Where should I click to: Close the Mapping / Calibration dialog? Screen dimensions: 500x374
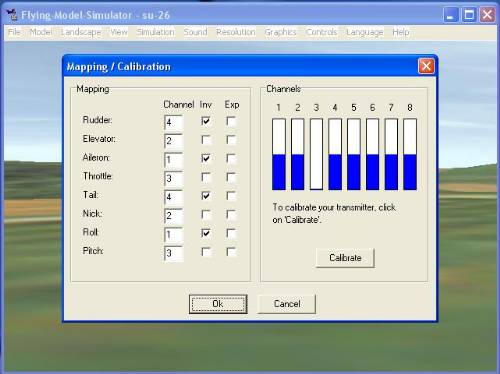pyautogui.click(x=426, y=66)
